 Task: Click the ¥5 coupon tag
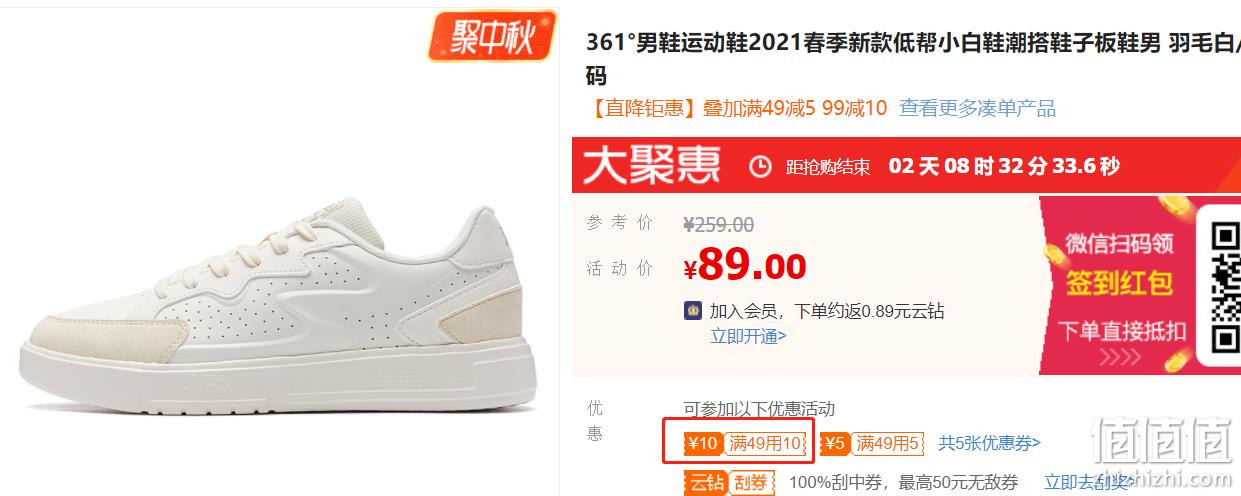tap(836, 443)
